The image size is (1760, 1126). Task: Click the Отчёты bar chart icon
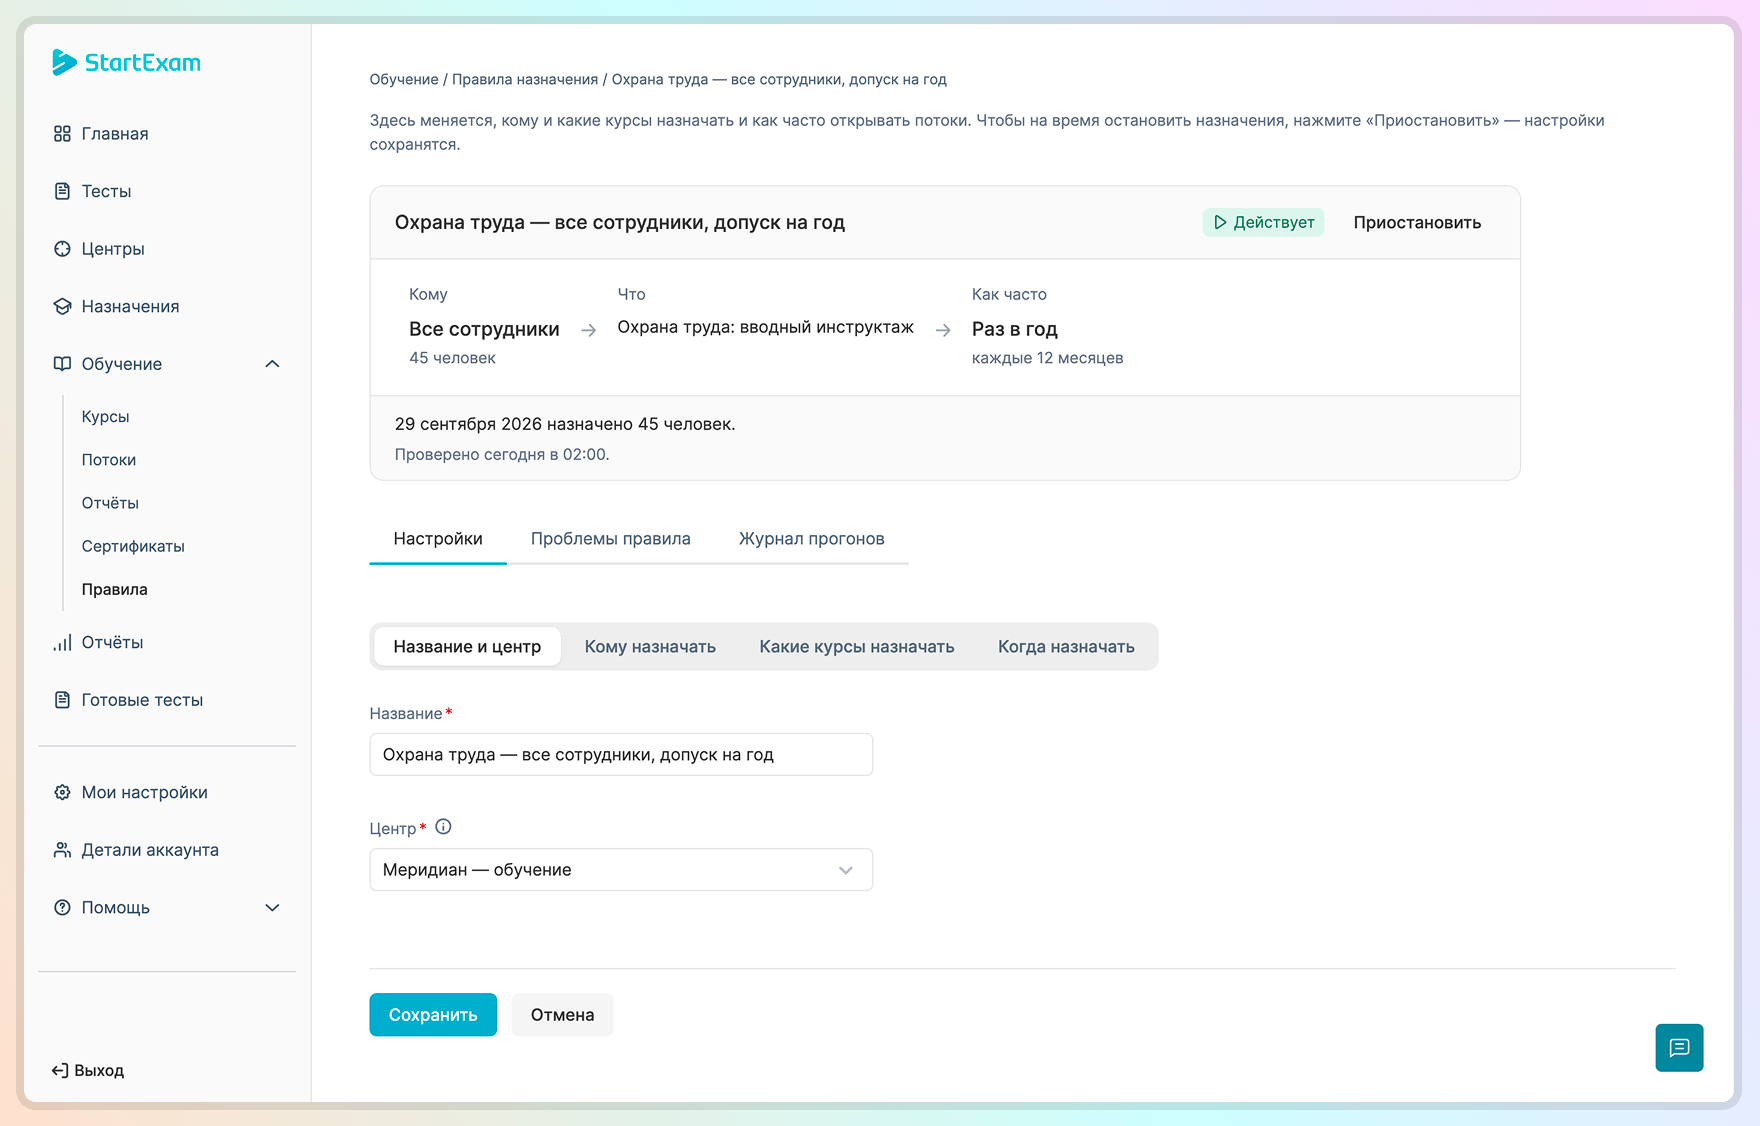pos(62,642)
